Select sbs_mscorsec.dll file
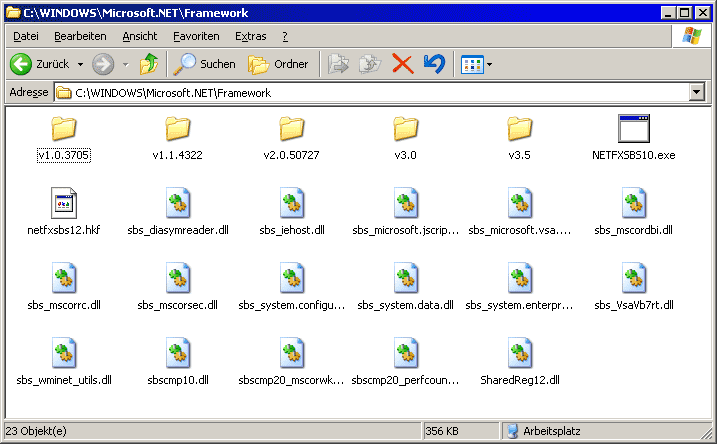Viewport: 717px width, 444px height. 177,287
